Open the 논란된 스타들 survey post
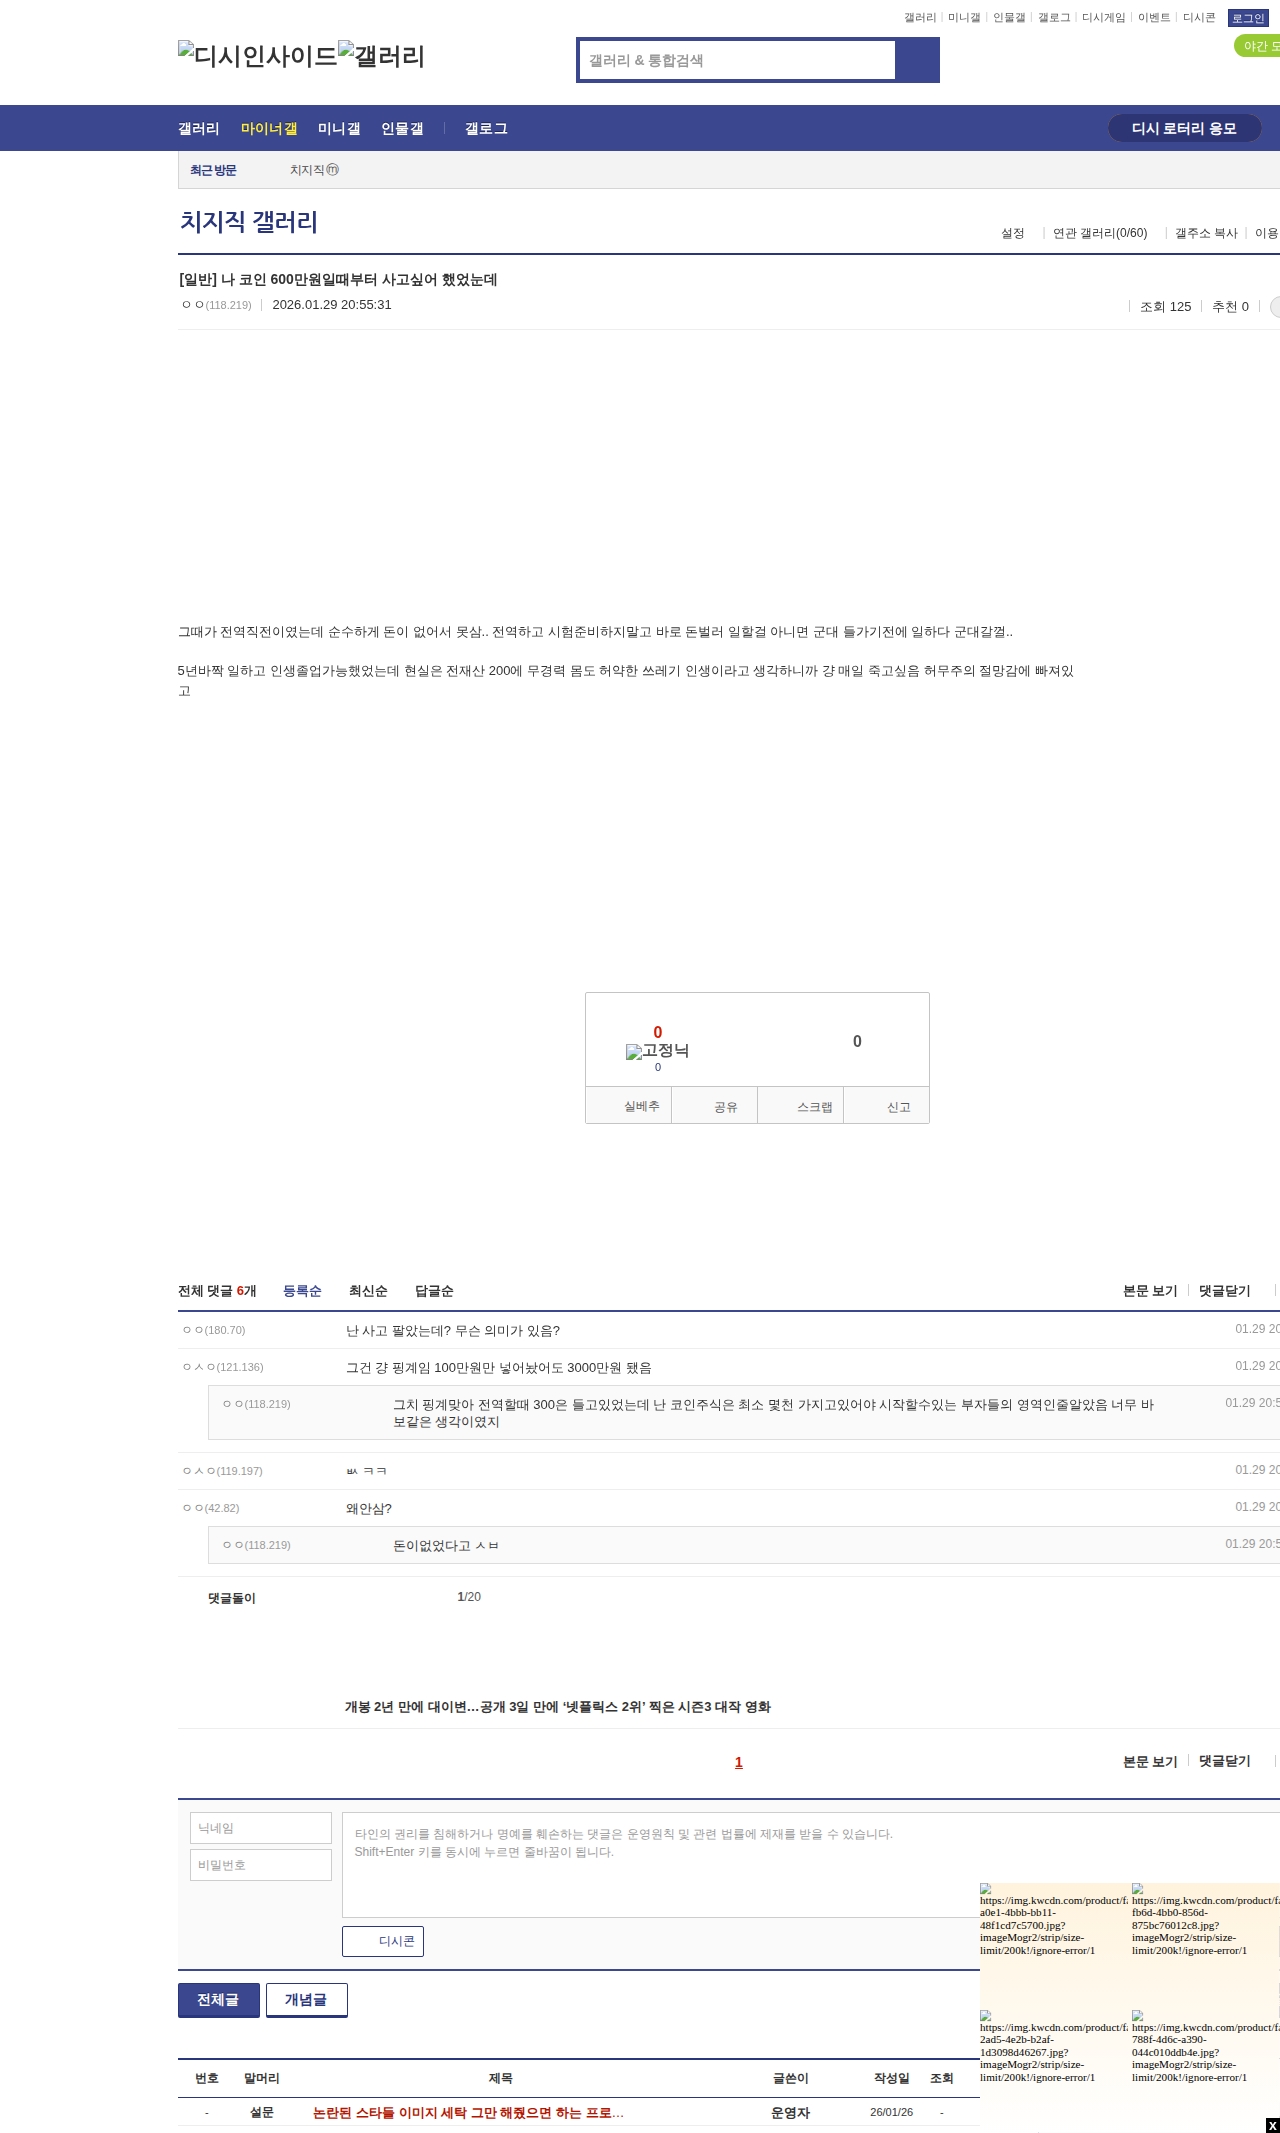Screen dimensions: 1280x2133 [468, 2112]
